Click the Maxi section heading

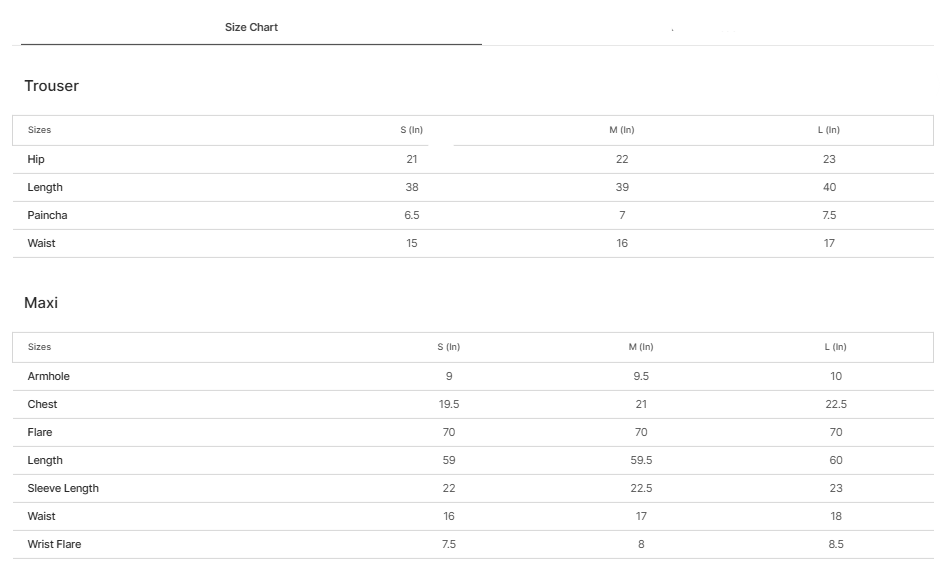coord(41,303)
